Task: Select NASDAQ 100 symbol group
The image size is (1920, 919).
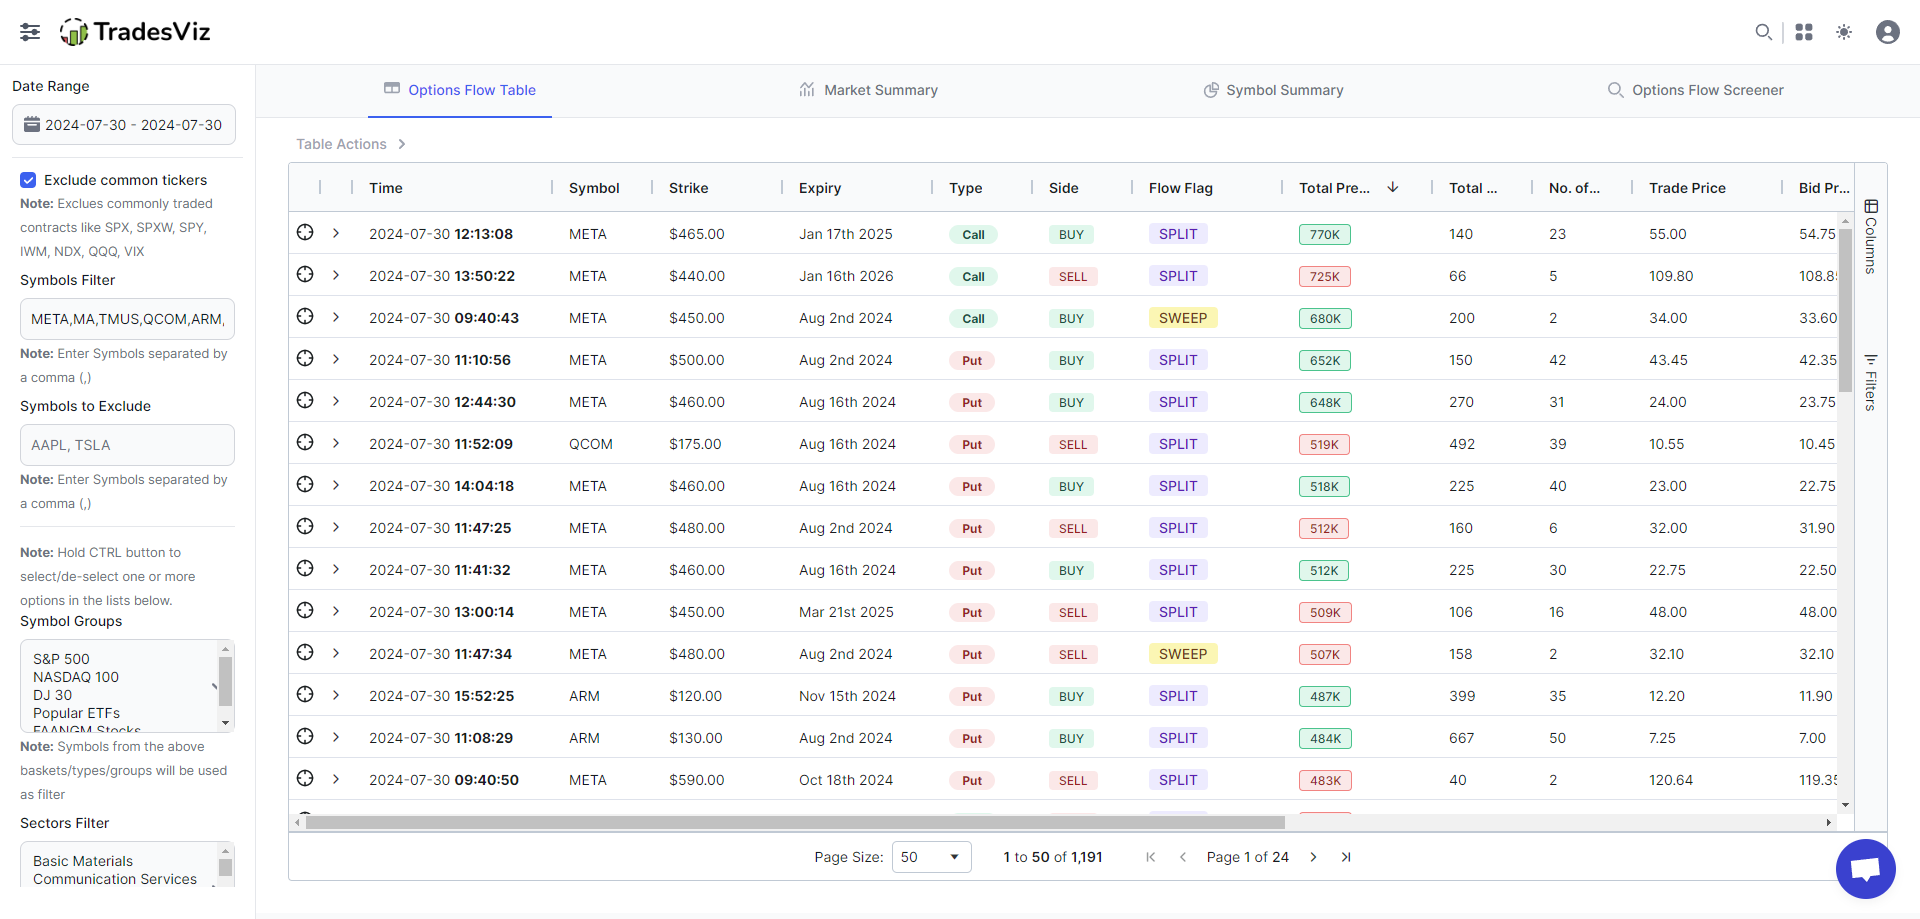Action: coord(76,677)
